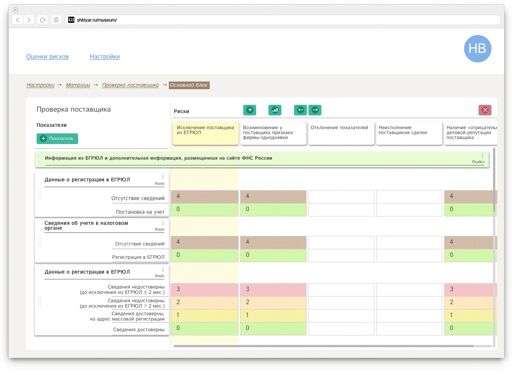This screenshot has height=375, width=512.
Task: Click the Постановка на учет row label
Action: click(x=140, y=212)
